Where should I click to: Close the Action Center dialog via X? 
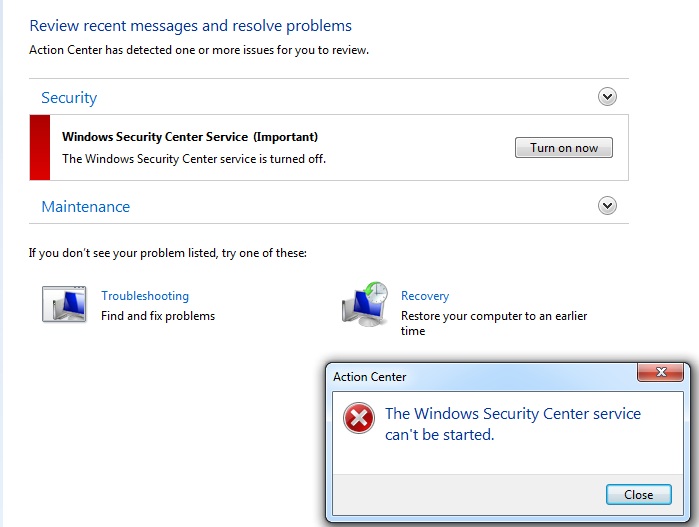[660, 372]
